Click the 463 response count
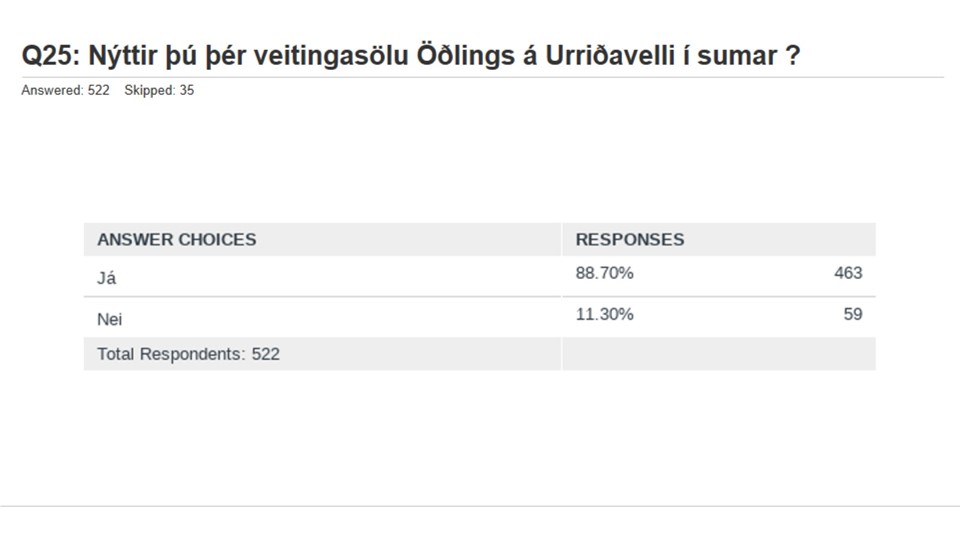Viewport: 960px width, 540px height. tap(848, 273)
